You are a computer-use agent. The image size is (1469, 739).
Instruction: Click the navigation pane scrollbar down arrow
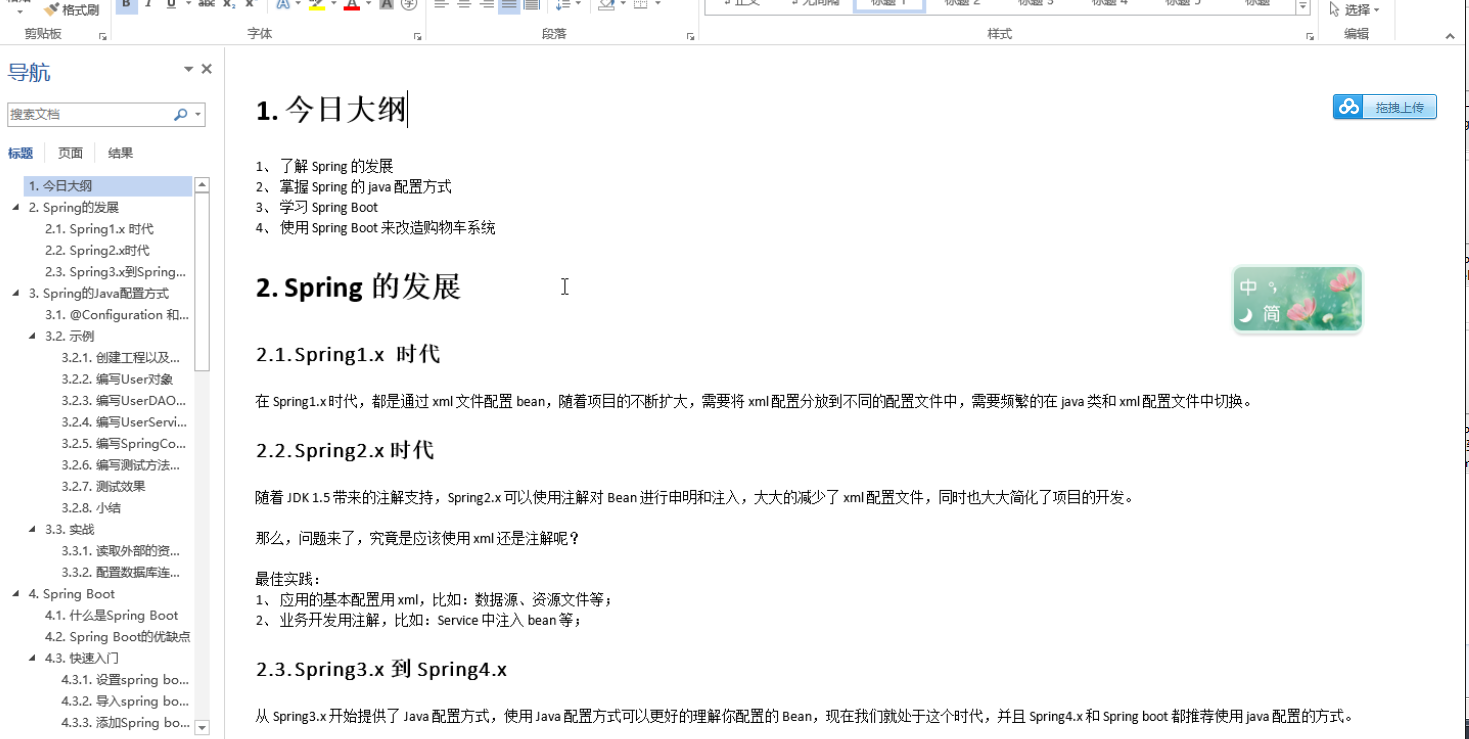pos(202,727)
